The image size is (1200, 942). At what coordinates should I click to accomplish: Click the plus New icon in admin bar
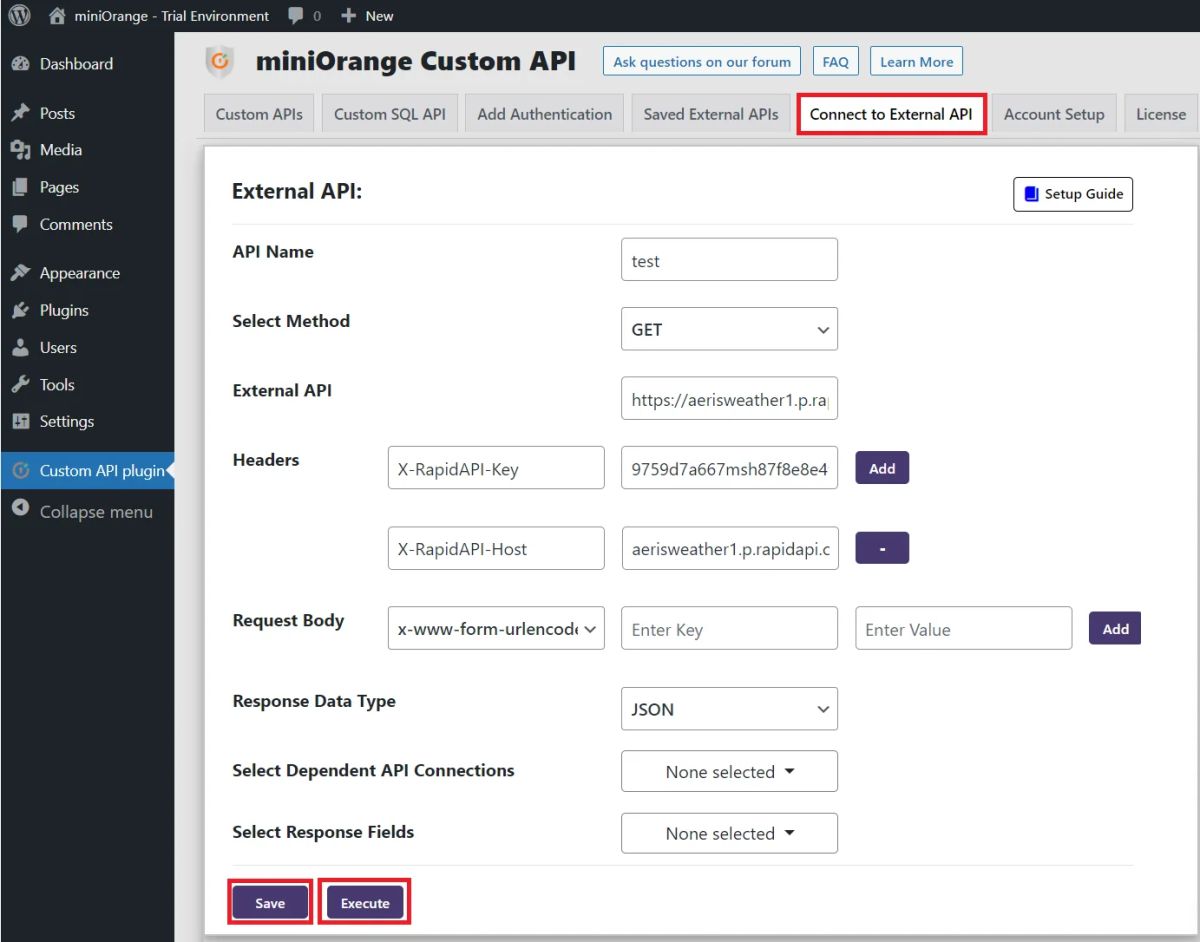click(x=348, y=16)
